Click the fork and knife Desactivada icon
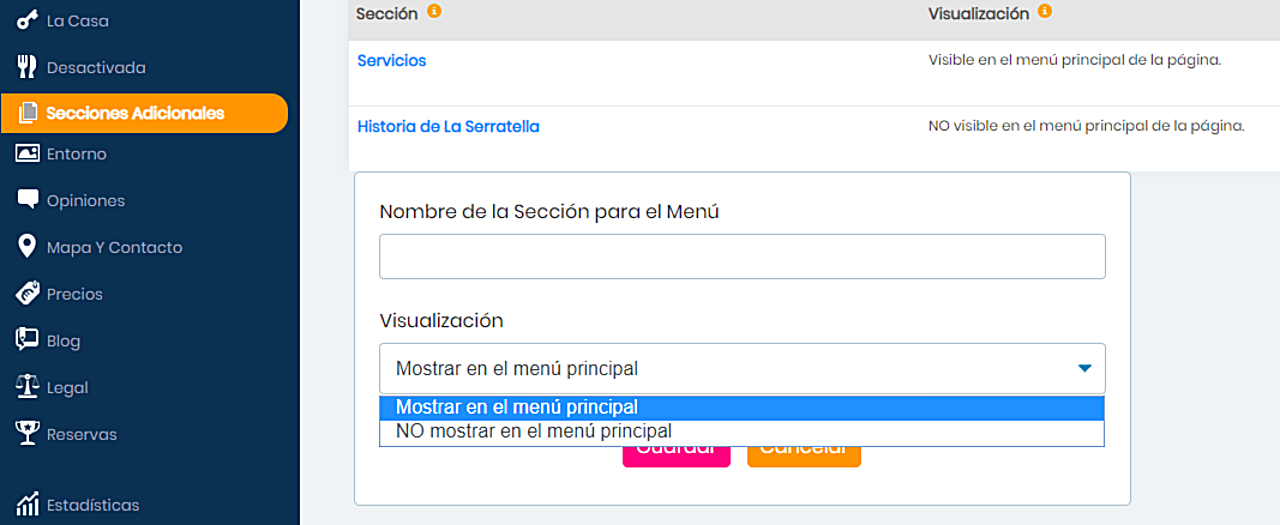This screenshot has height=525, width=1280. coord(28,67)
